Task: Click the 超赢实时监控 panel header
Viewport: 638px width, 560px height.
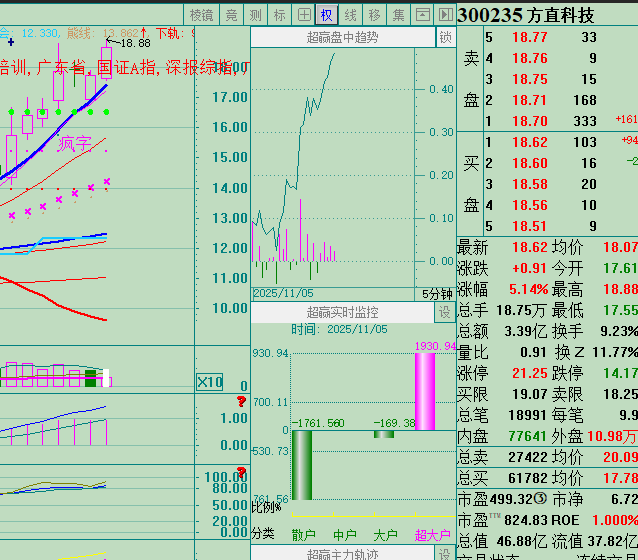Action: [342, 313]
